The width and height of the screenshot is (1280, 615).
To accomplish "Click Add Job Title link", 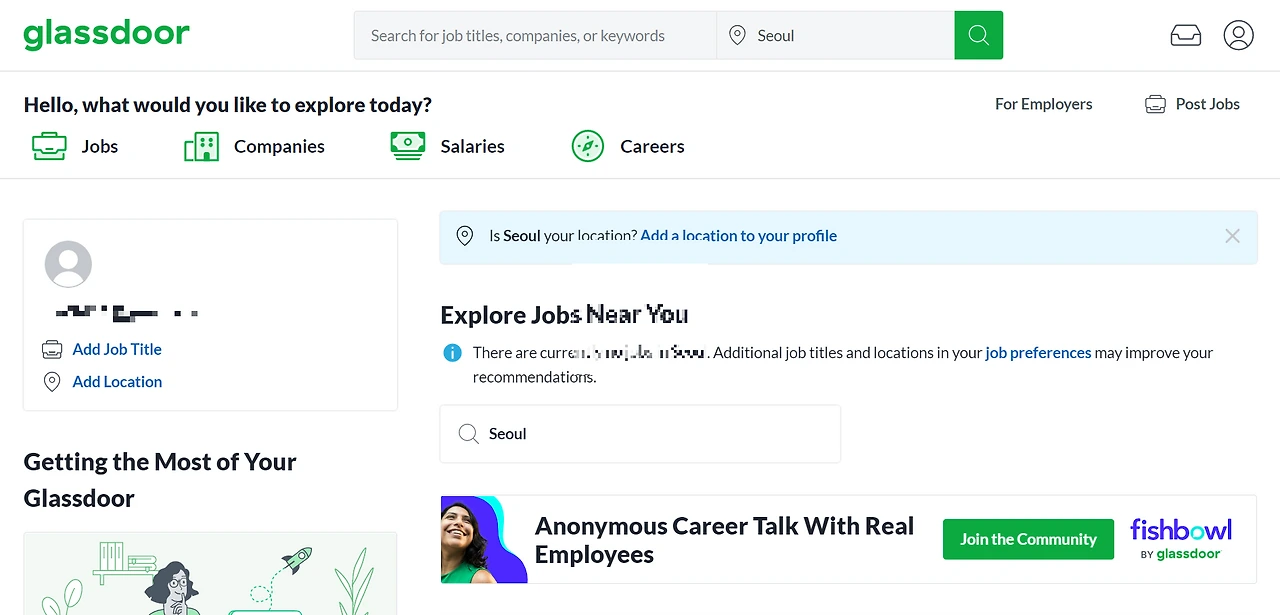I will [x=117, y=349].
